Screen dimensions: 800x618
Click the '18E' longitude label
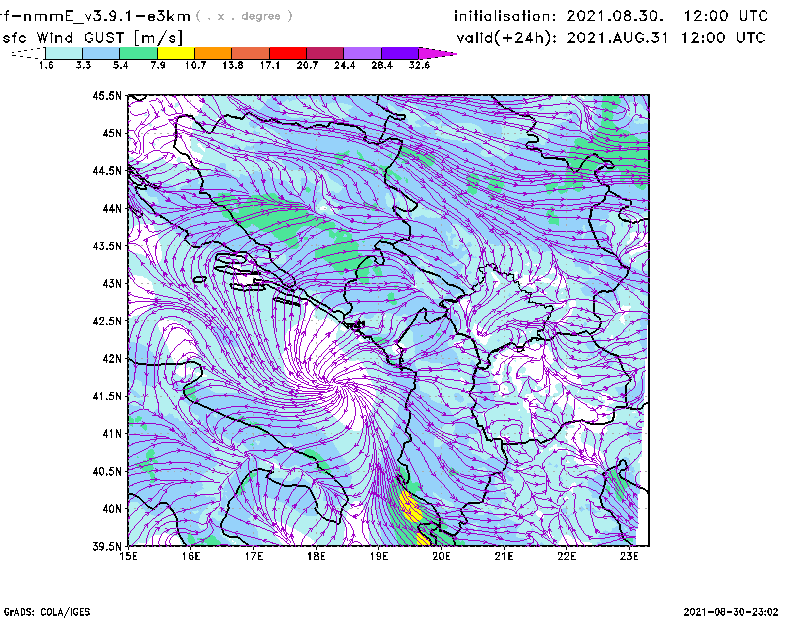coord(316,556)
